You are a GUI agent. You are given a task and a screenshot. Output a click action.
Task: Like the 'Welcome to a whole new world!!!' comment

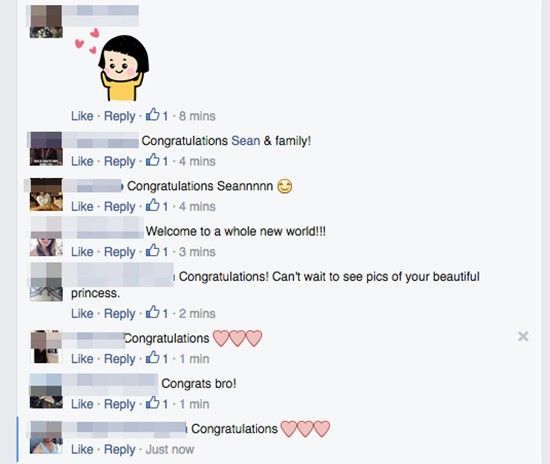[82, 252]
